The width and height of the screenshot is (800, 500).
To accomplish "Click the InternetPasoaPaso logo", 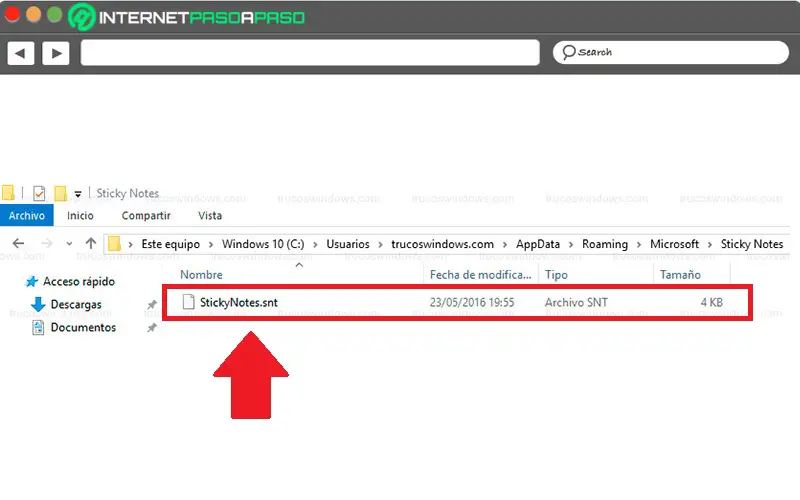I will pyautogui.click(x=187, y=17).
